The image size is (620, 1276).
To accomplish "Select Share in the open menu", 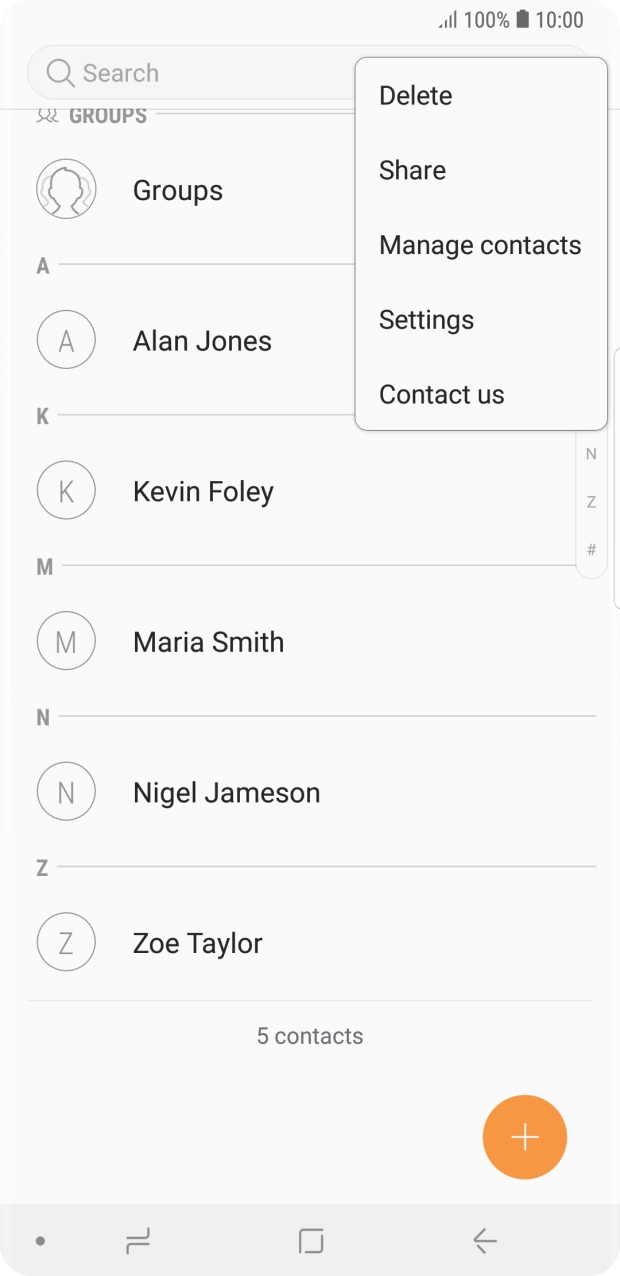I will (412, 170).
